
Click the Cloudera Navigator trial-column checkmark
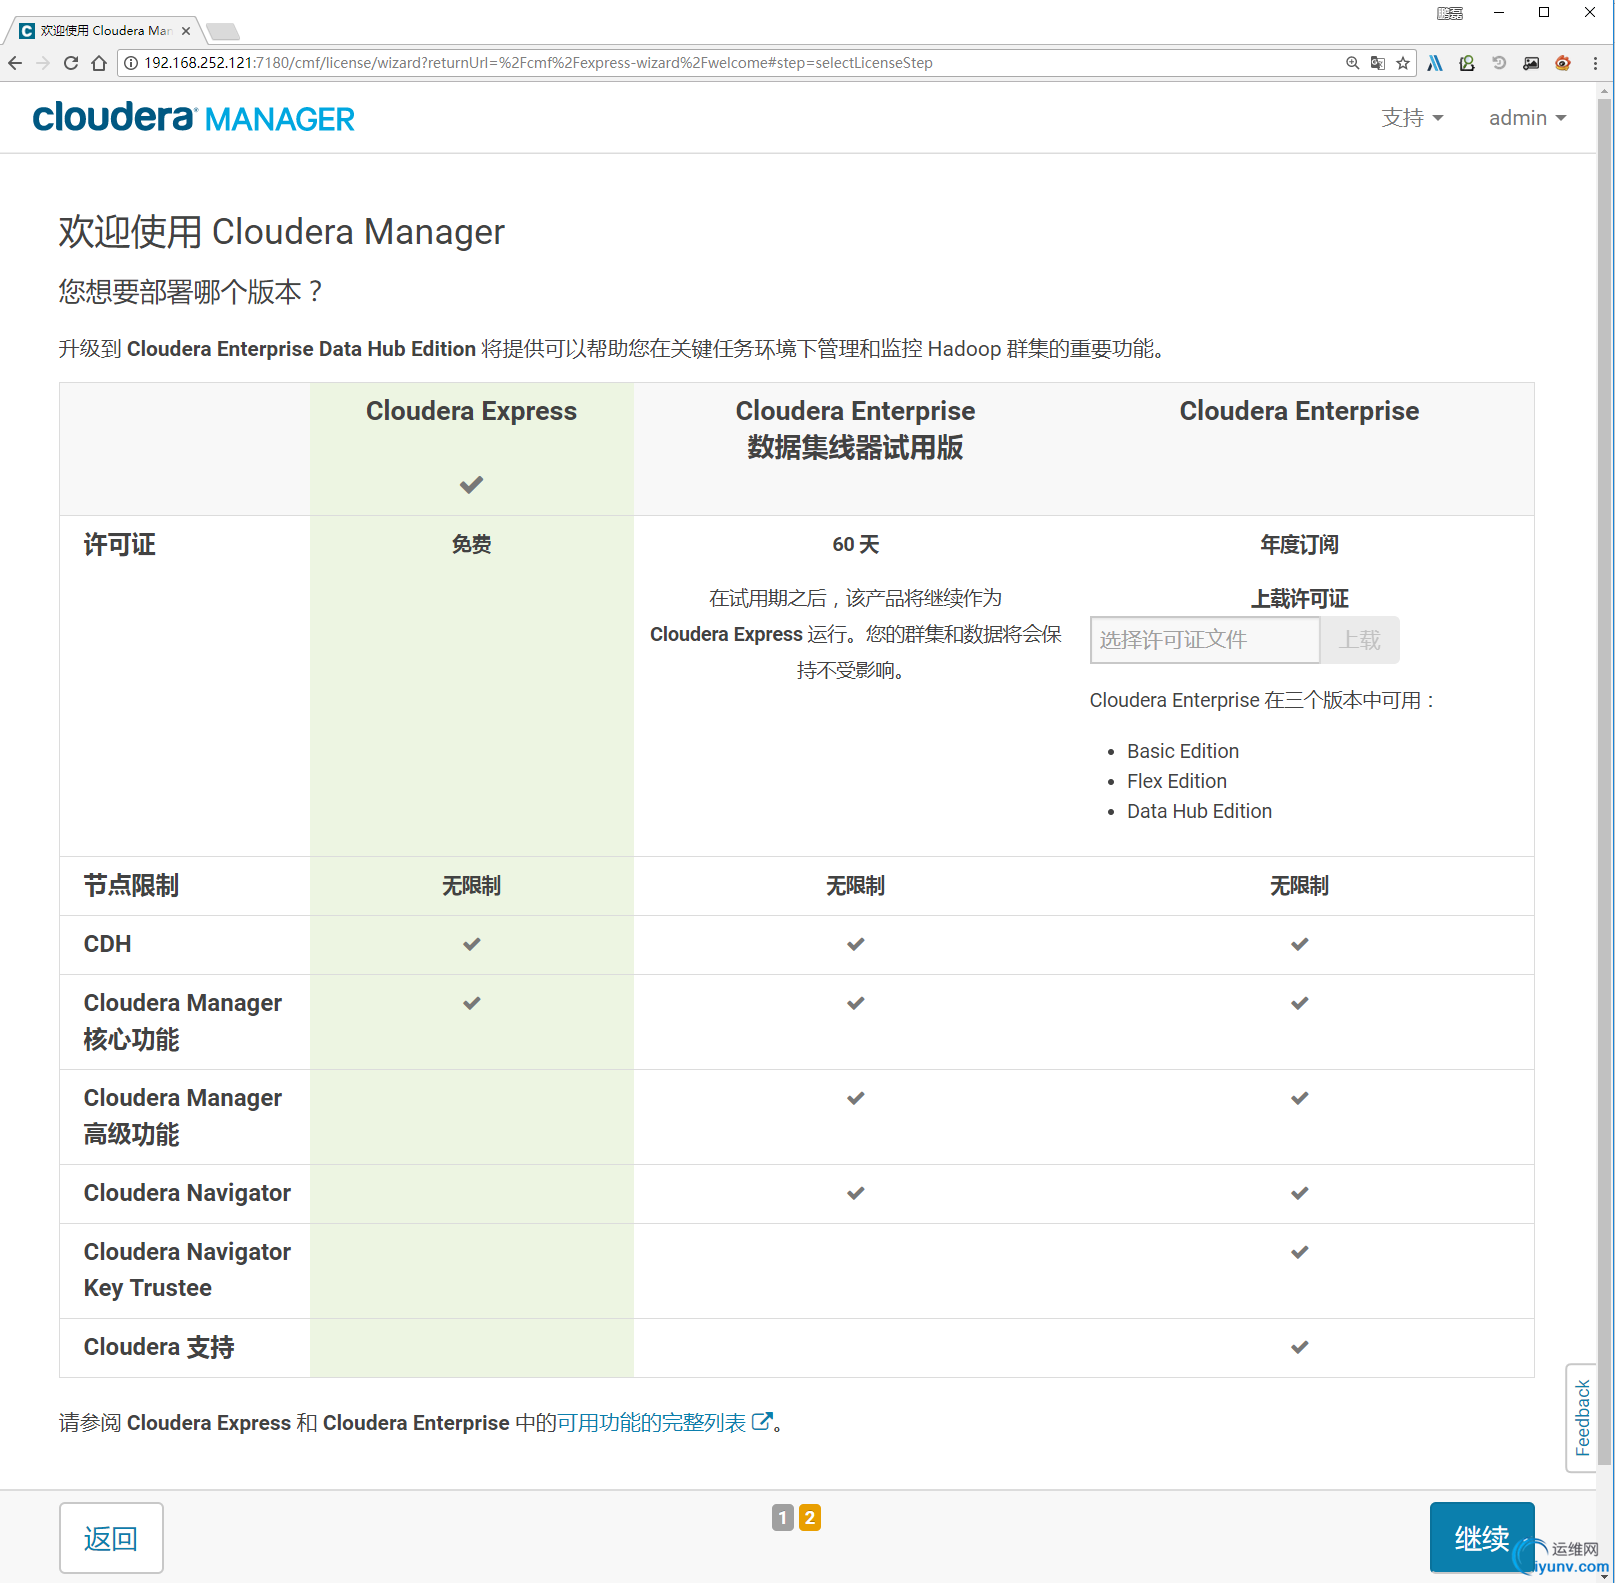(855, 1193)
